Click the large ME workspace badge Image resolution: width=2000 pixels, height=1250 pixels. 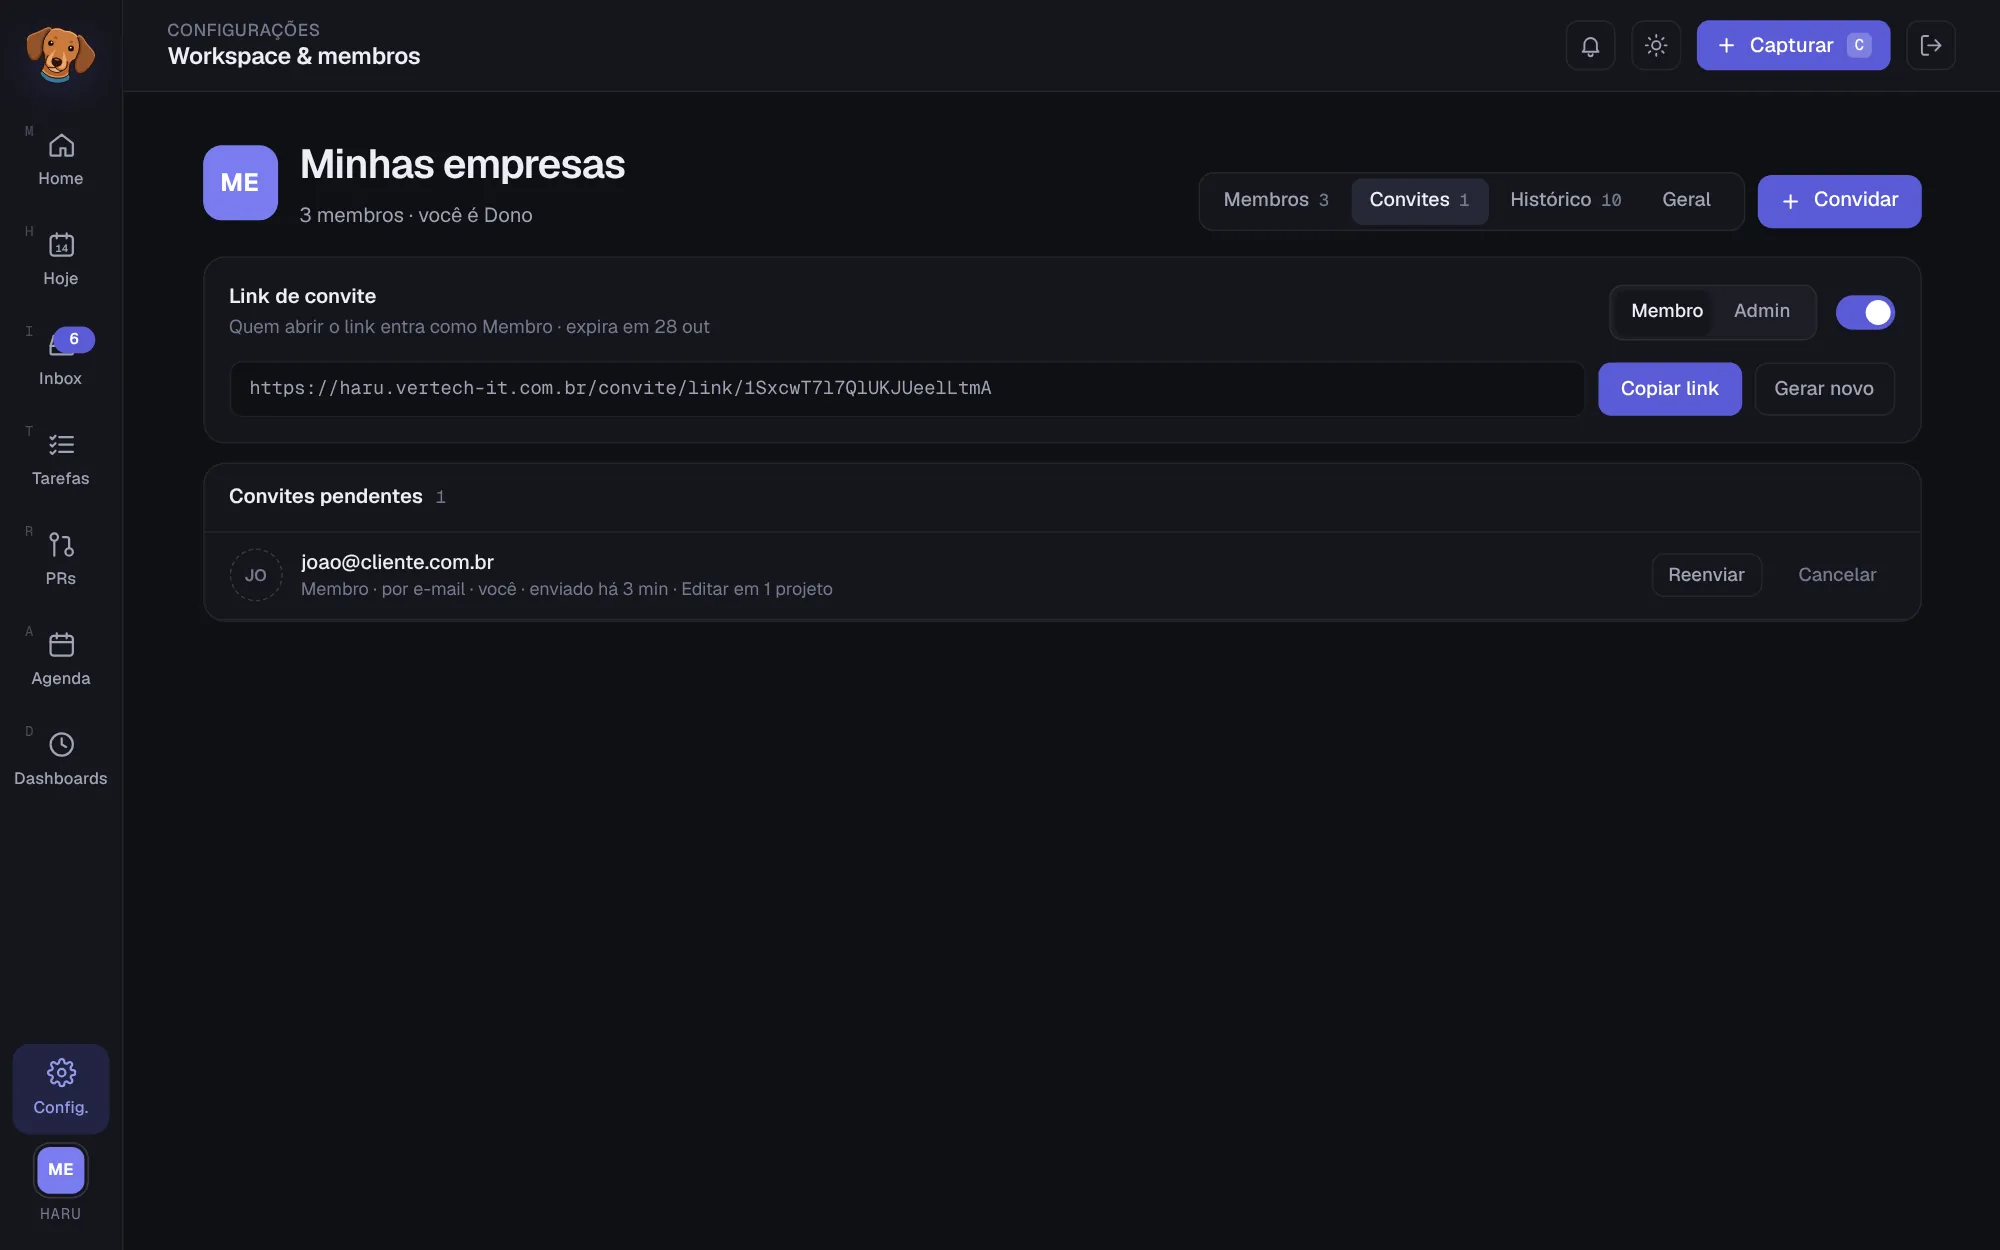240,182
